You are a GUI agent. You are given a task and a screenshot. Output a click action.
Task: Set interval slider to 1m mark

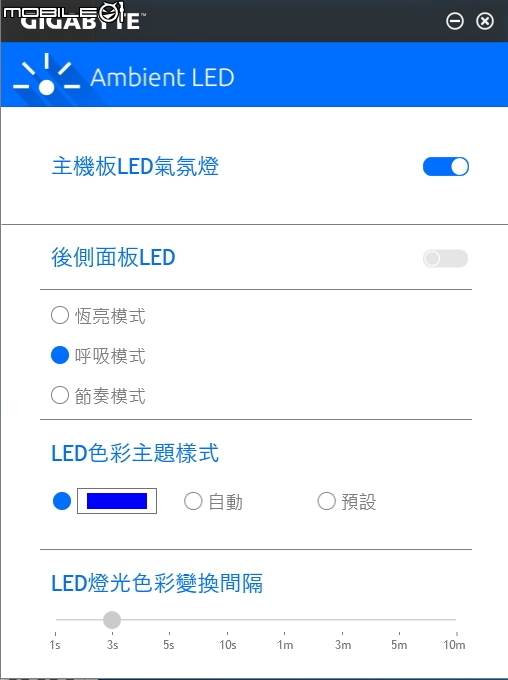click(x=285, y=620)
